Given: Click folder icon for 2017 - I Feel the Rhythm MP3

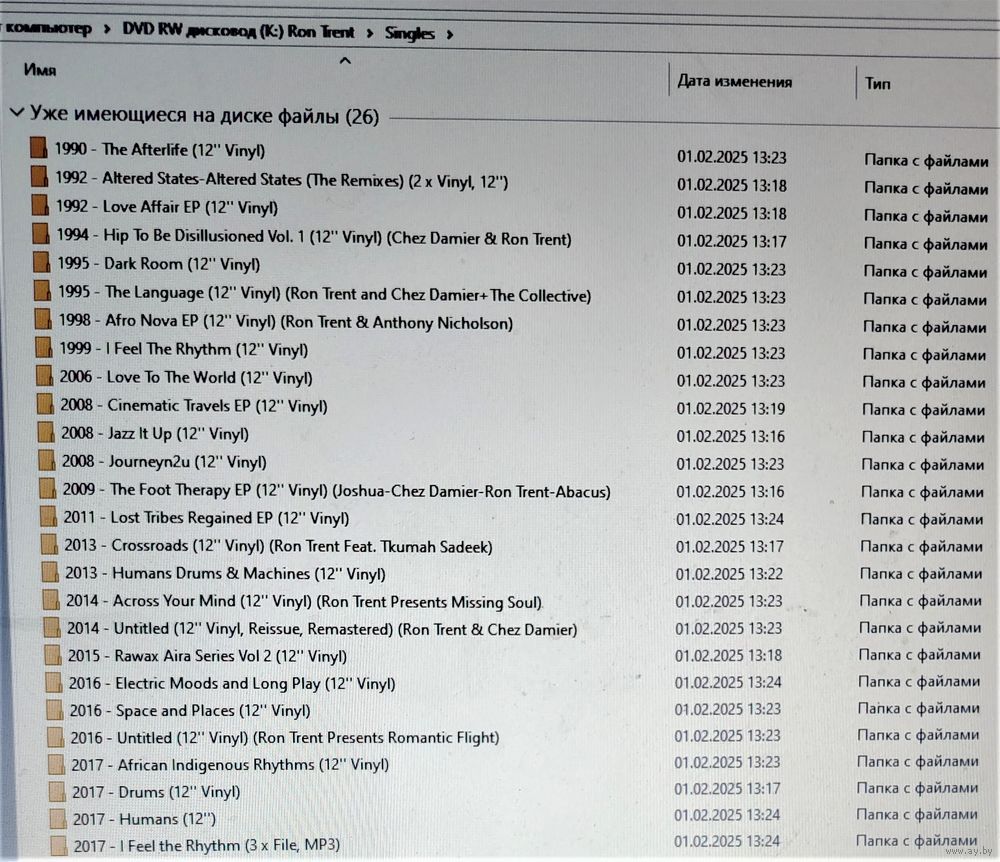Looking at the screenshot, I should coord(59,845).
